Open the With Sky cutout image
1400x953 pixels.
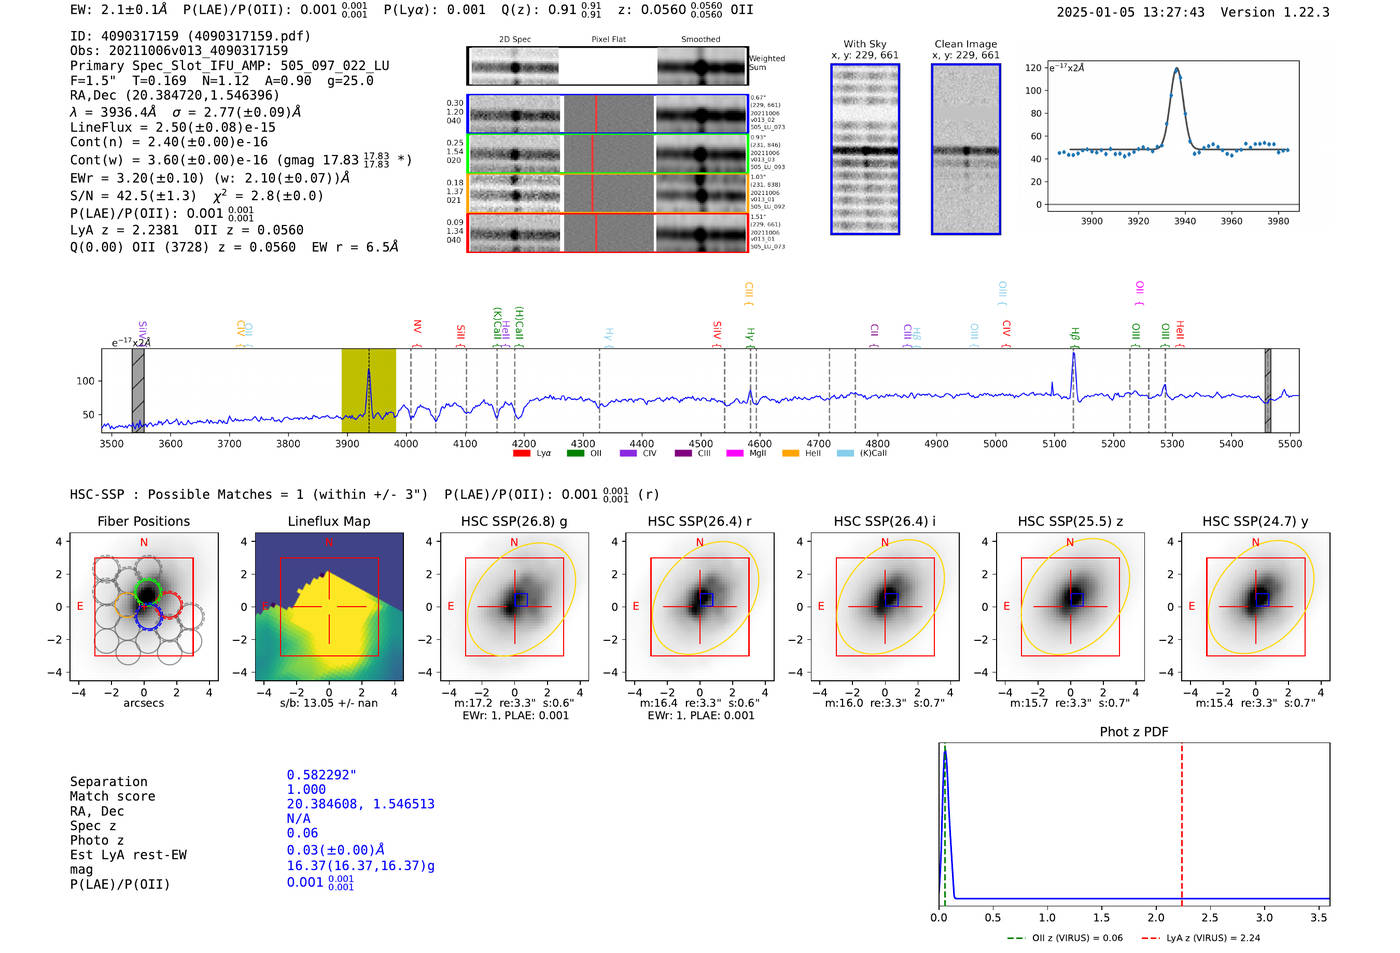pyautogui.click(x=865, y=149)
